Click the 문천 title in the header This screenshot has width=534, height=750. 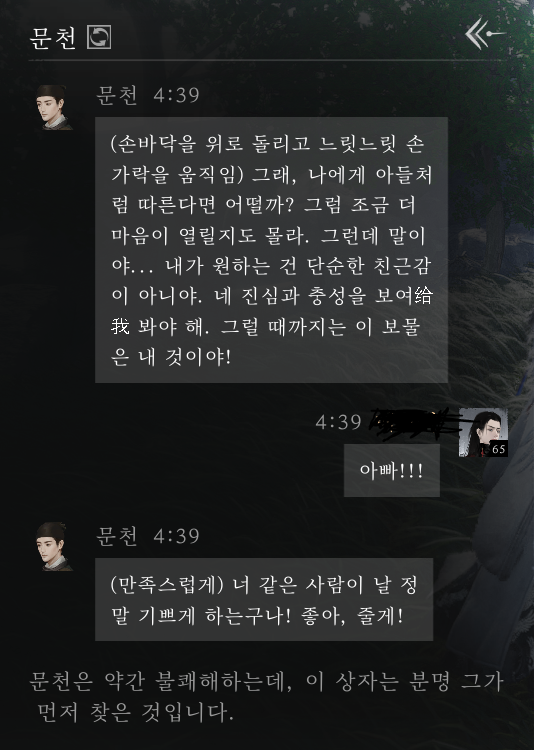pos(53,38)
